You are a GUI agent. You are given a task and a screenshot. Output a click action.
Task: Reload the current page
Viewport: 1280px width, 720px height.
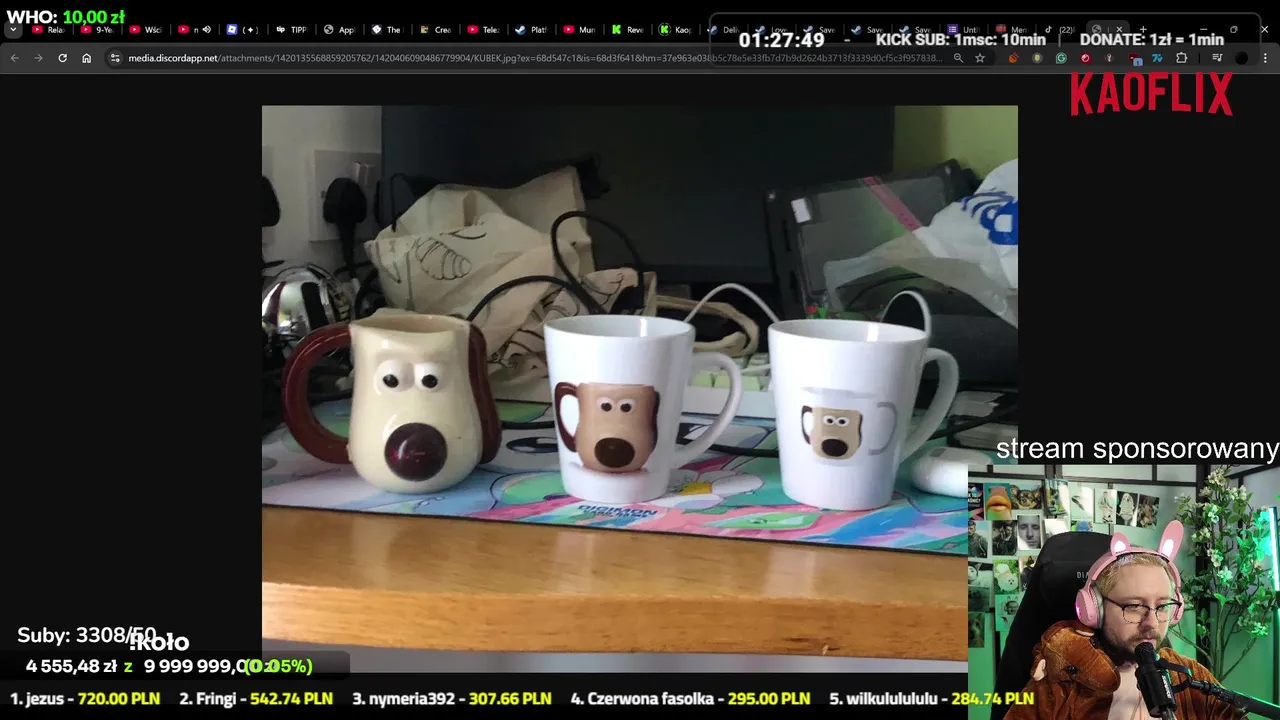62,58
